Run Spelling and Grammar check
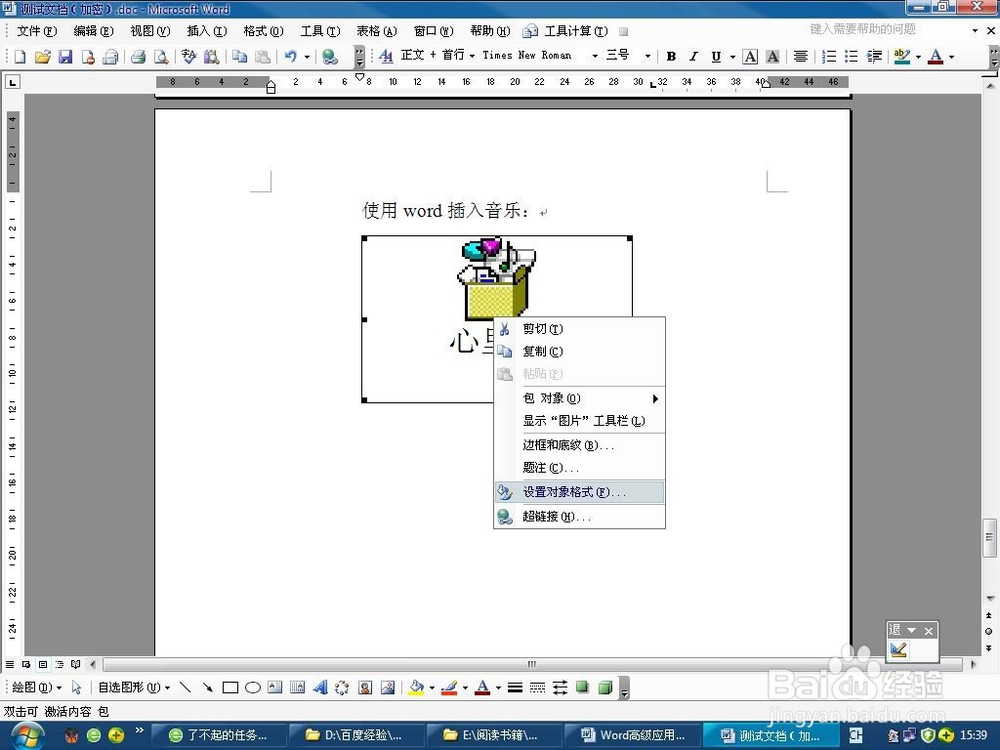 pyautogui.click(x=188, y=57)
